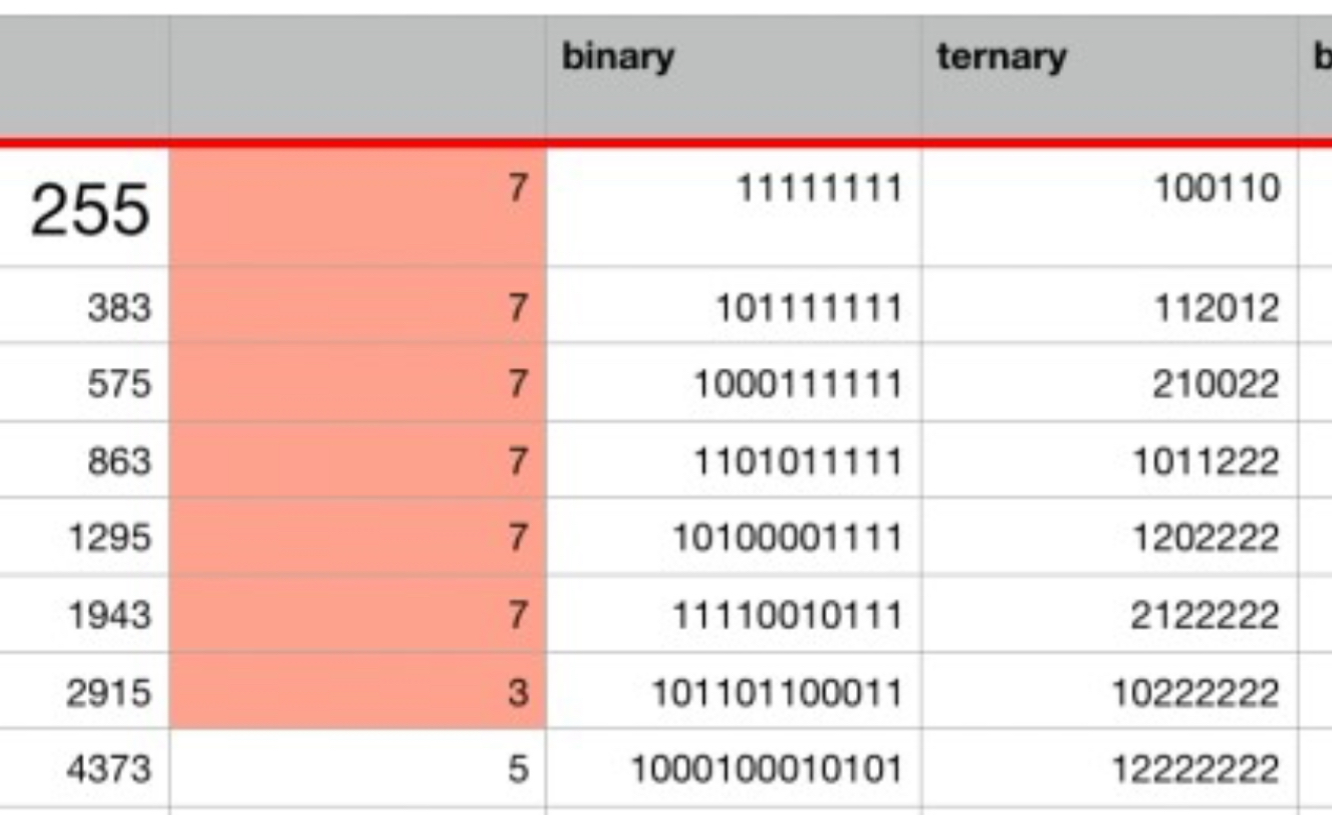Click the binary column header
Image resolution: width=1332 pixels, height=815 pixels.
tap(618, 57)
